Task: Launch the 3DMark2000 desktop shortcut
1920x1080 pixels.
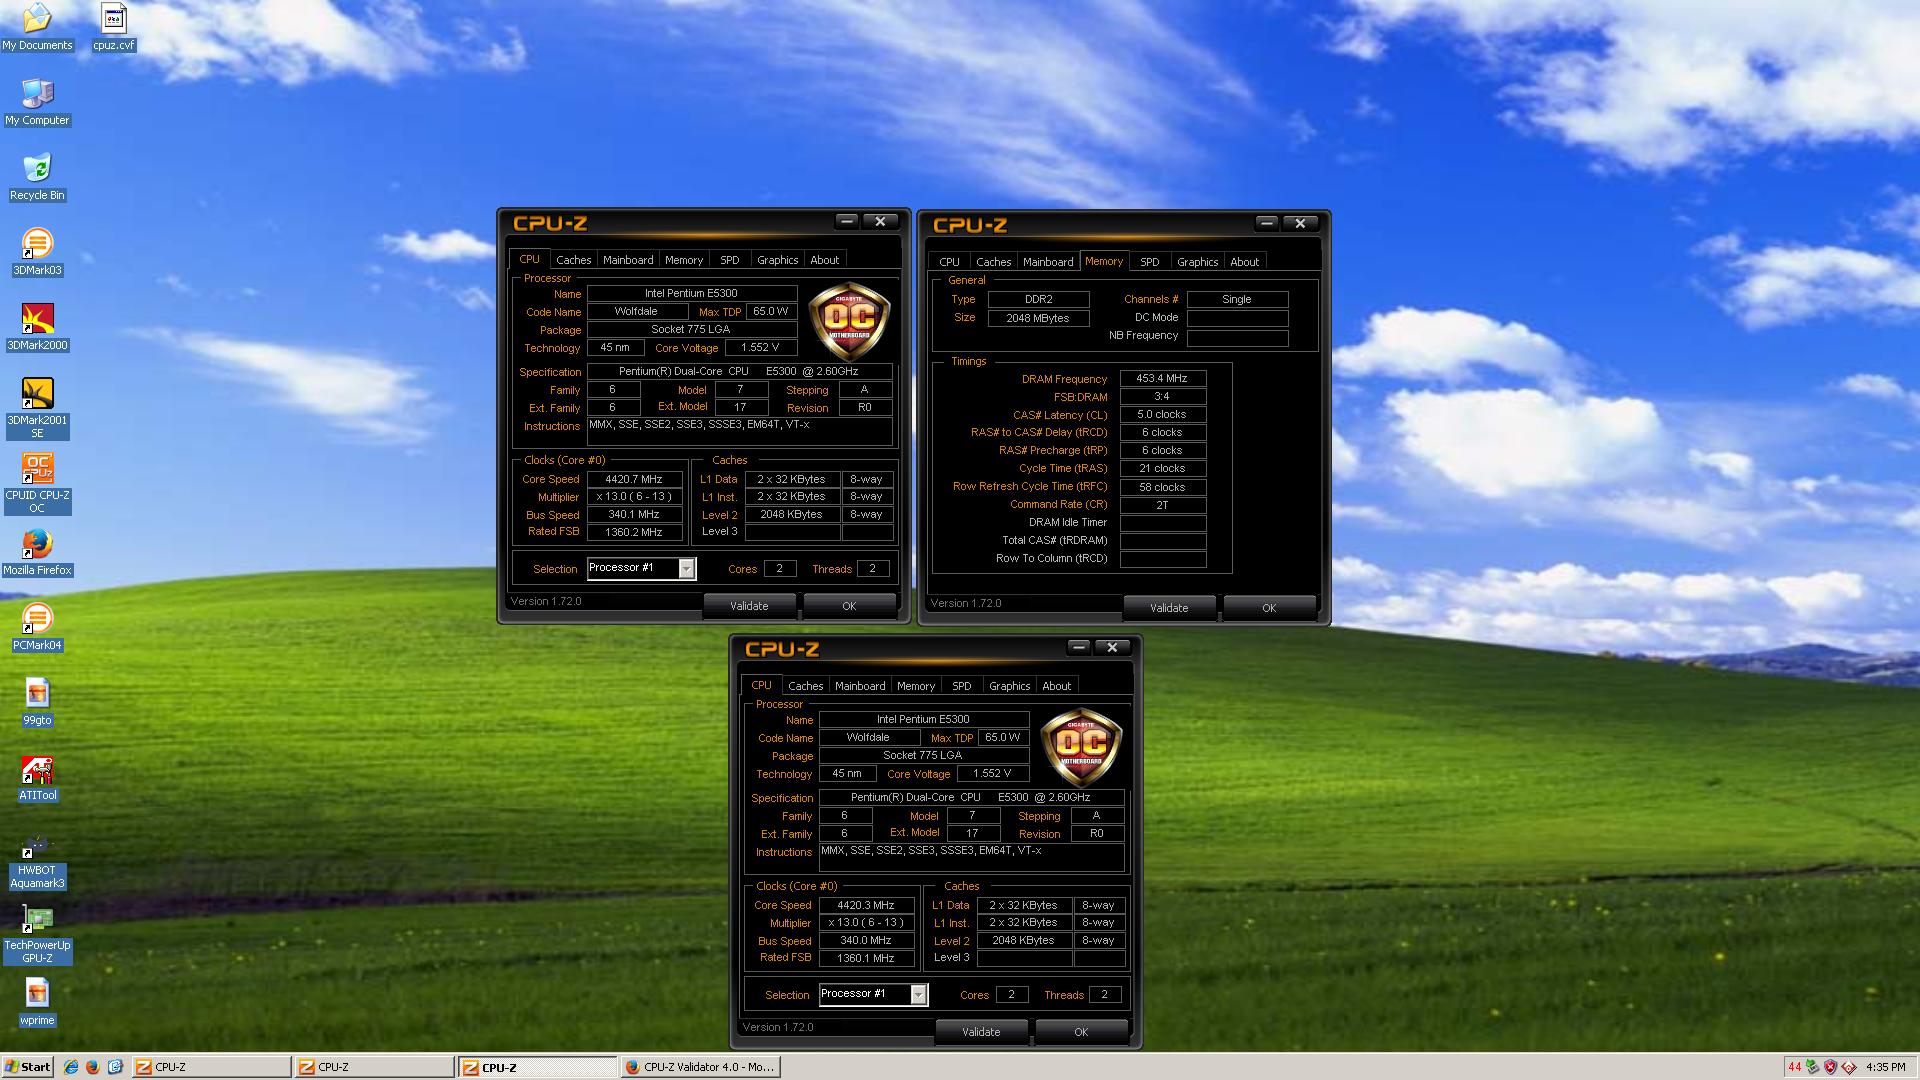Action: 37,327
